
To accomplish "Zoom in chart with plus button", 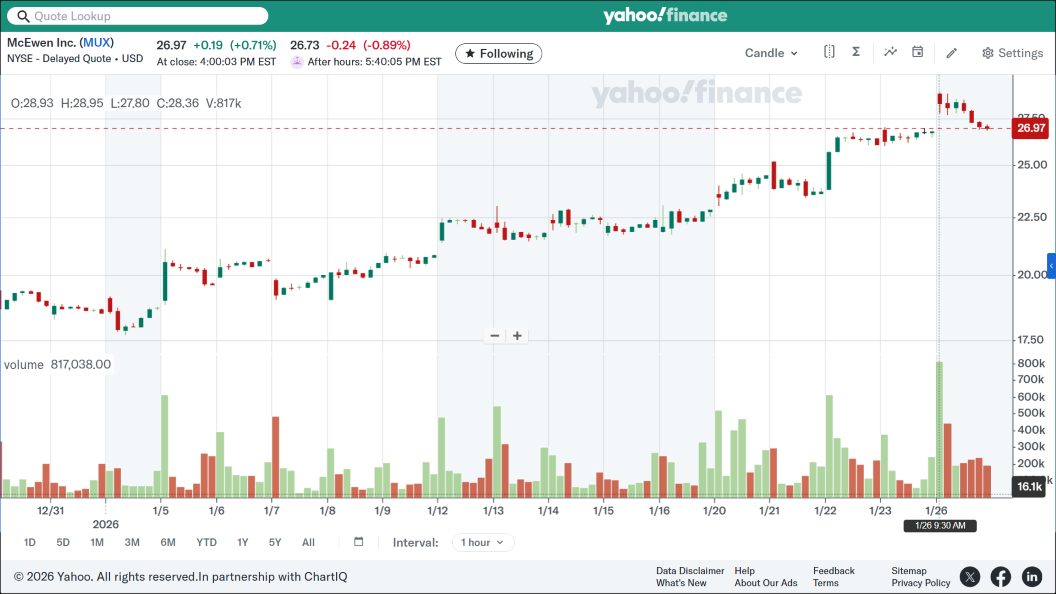I will pos(517,336).
